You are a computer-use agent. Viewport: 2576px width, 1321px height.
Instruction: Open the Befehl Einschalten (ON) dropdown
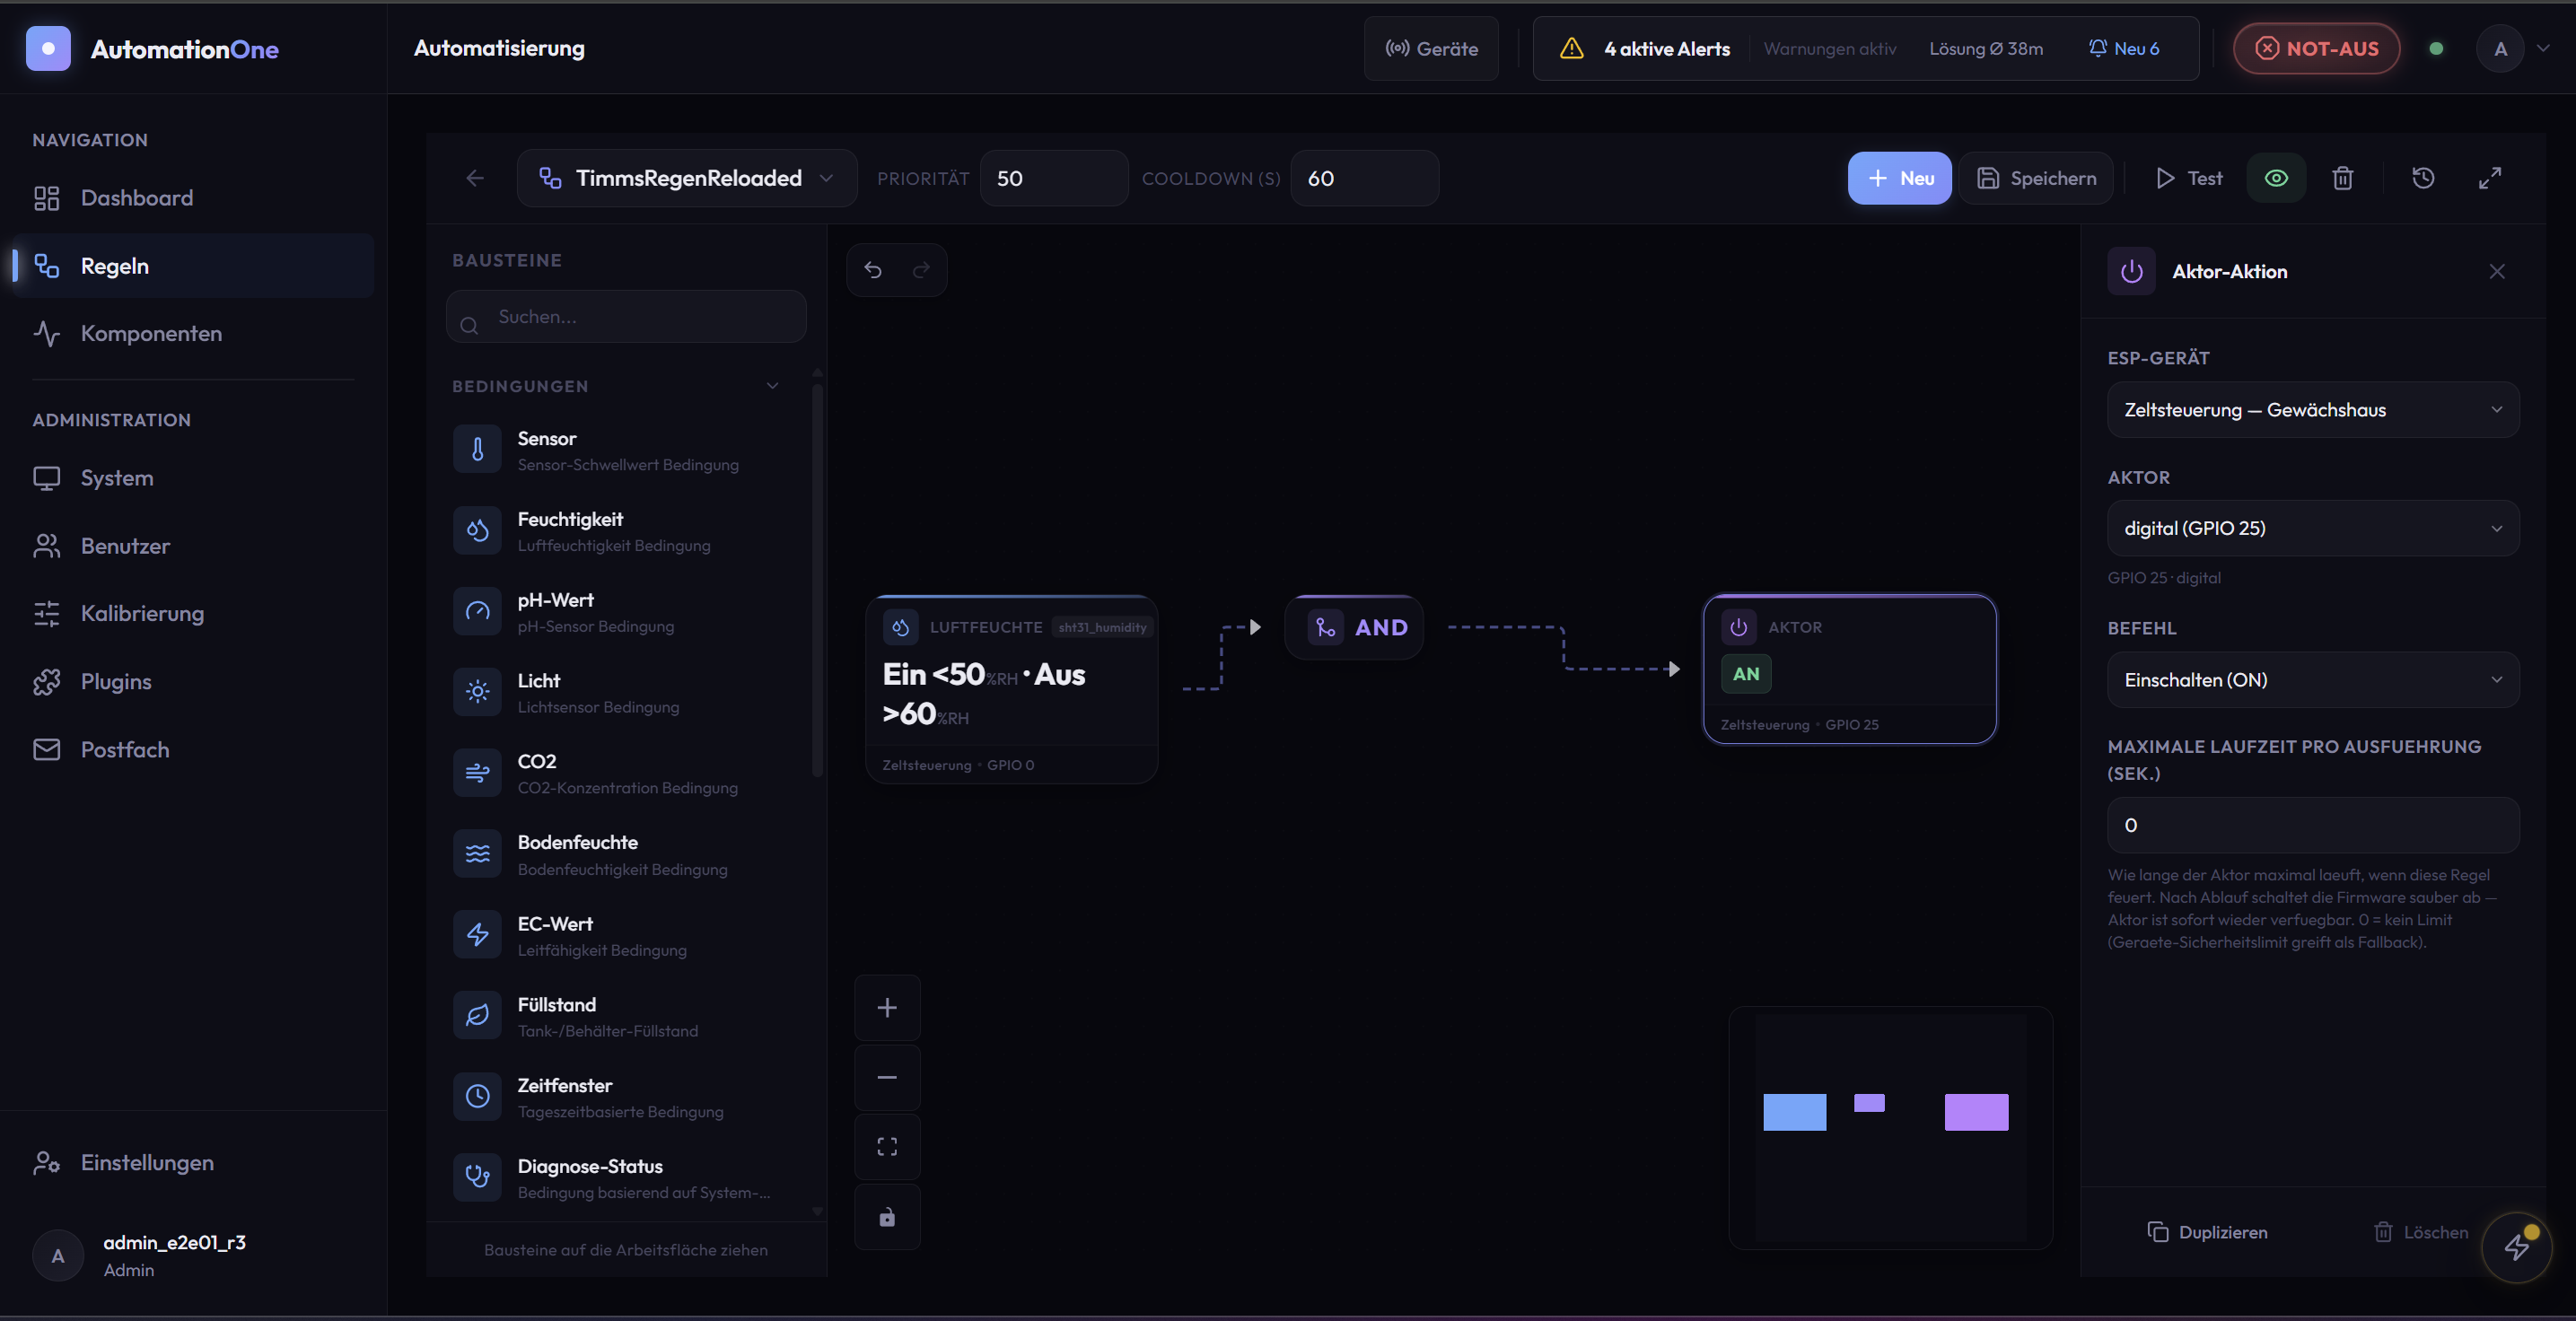tap(2312, 680)
